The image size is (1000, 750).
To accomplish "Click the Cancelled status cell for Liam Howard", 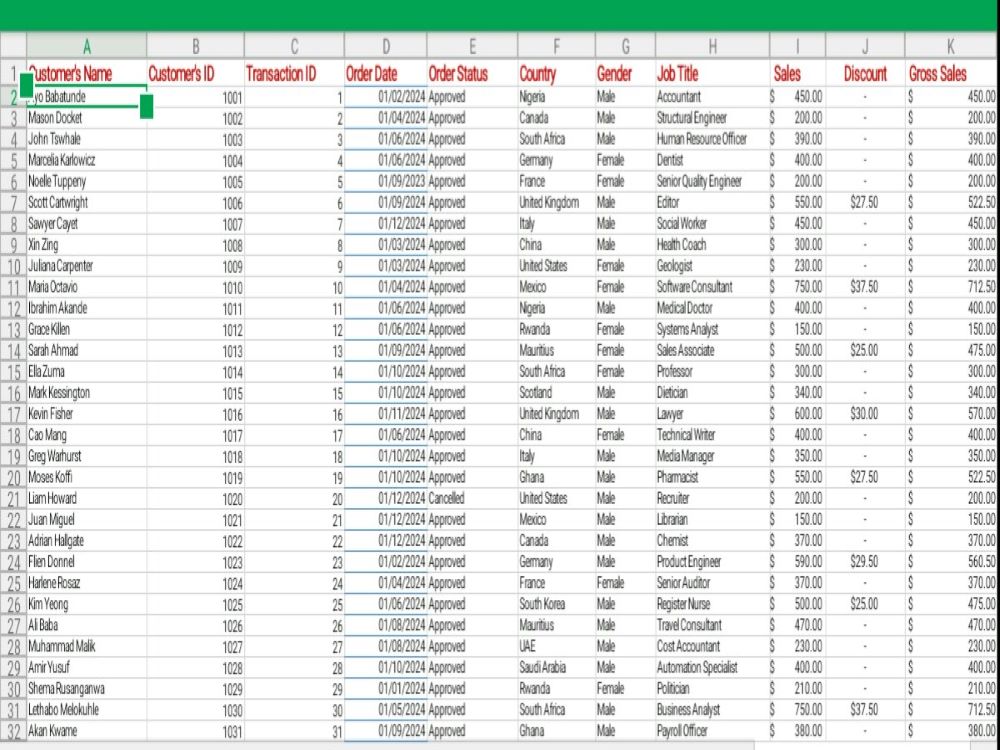I will click(x=460, y=498).
